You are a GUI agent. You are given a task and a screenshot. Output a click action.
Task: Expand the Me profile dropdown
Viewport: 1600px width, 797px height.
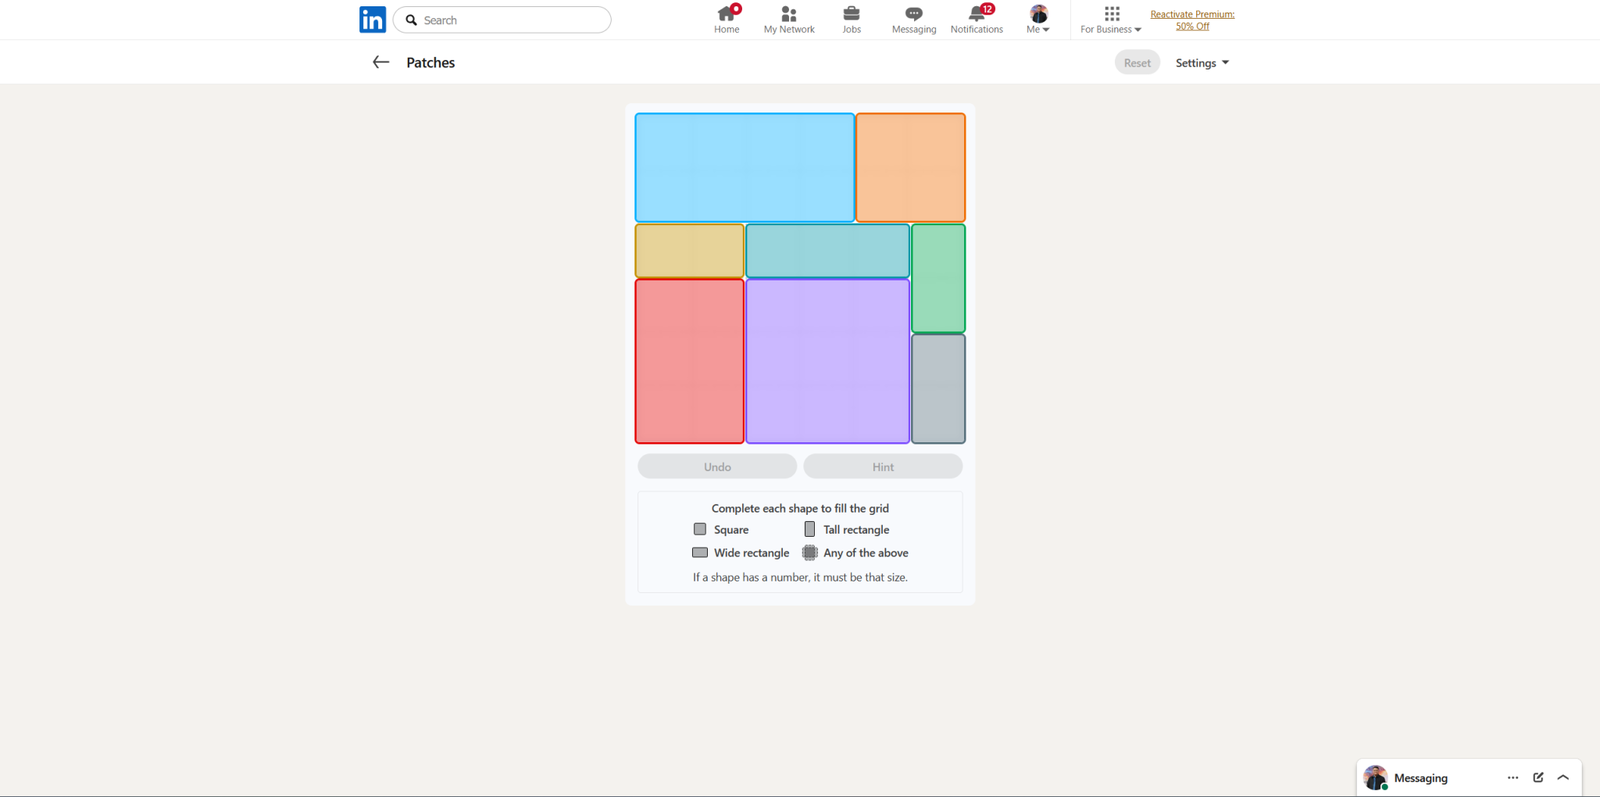tap(1038, 19)
